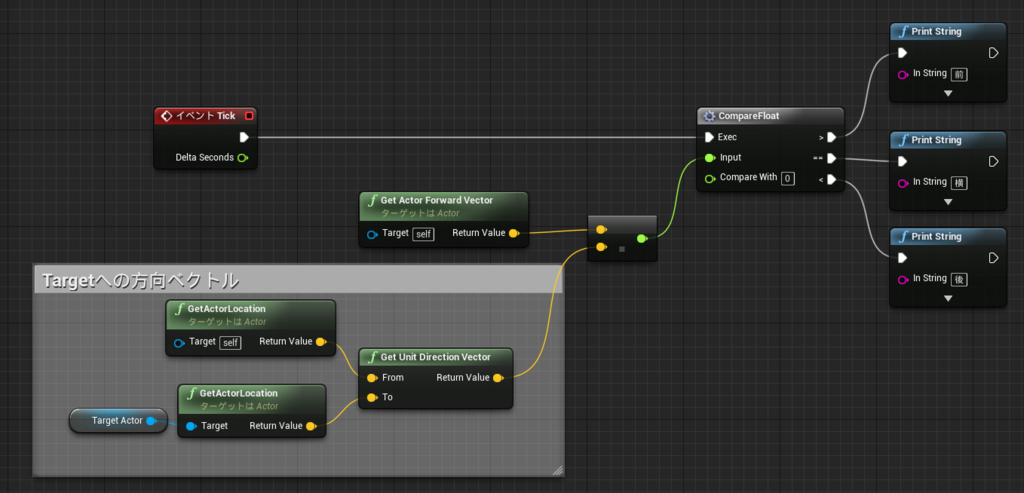Click Return Value pin of GetActorLocation wired to Target Actor
The width and height of the screenshot is (1024, 493).
(x=310, y=426)
